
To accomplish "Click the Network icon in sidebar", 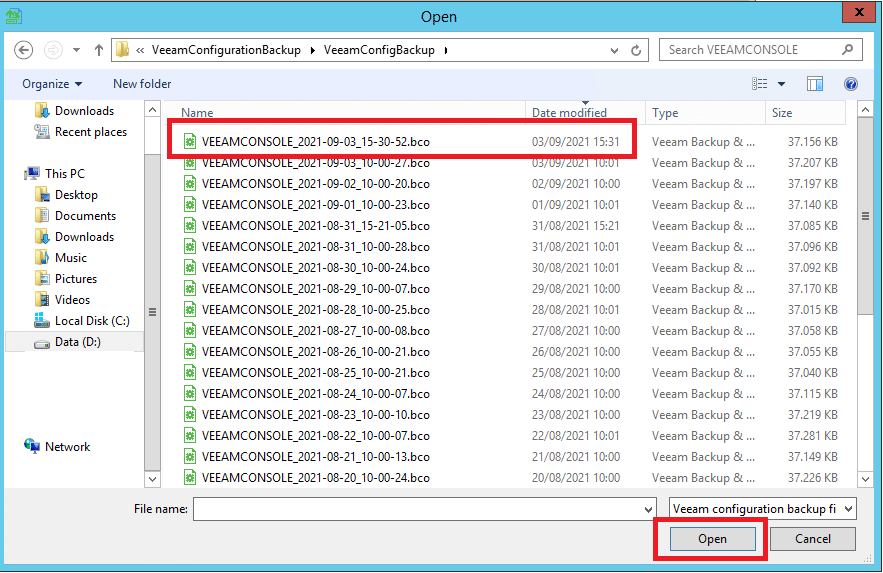I will [32, 446].
